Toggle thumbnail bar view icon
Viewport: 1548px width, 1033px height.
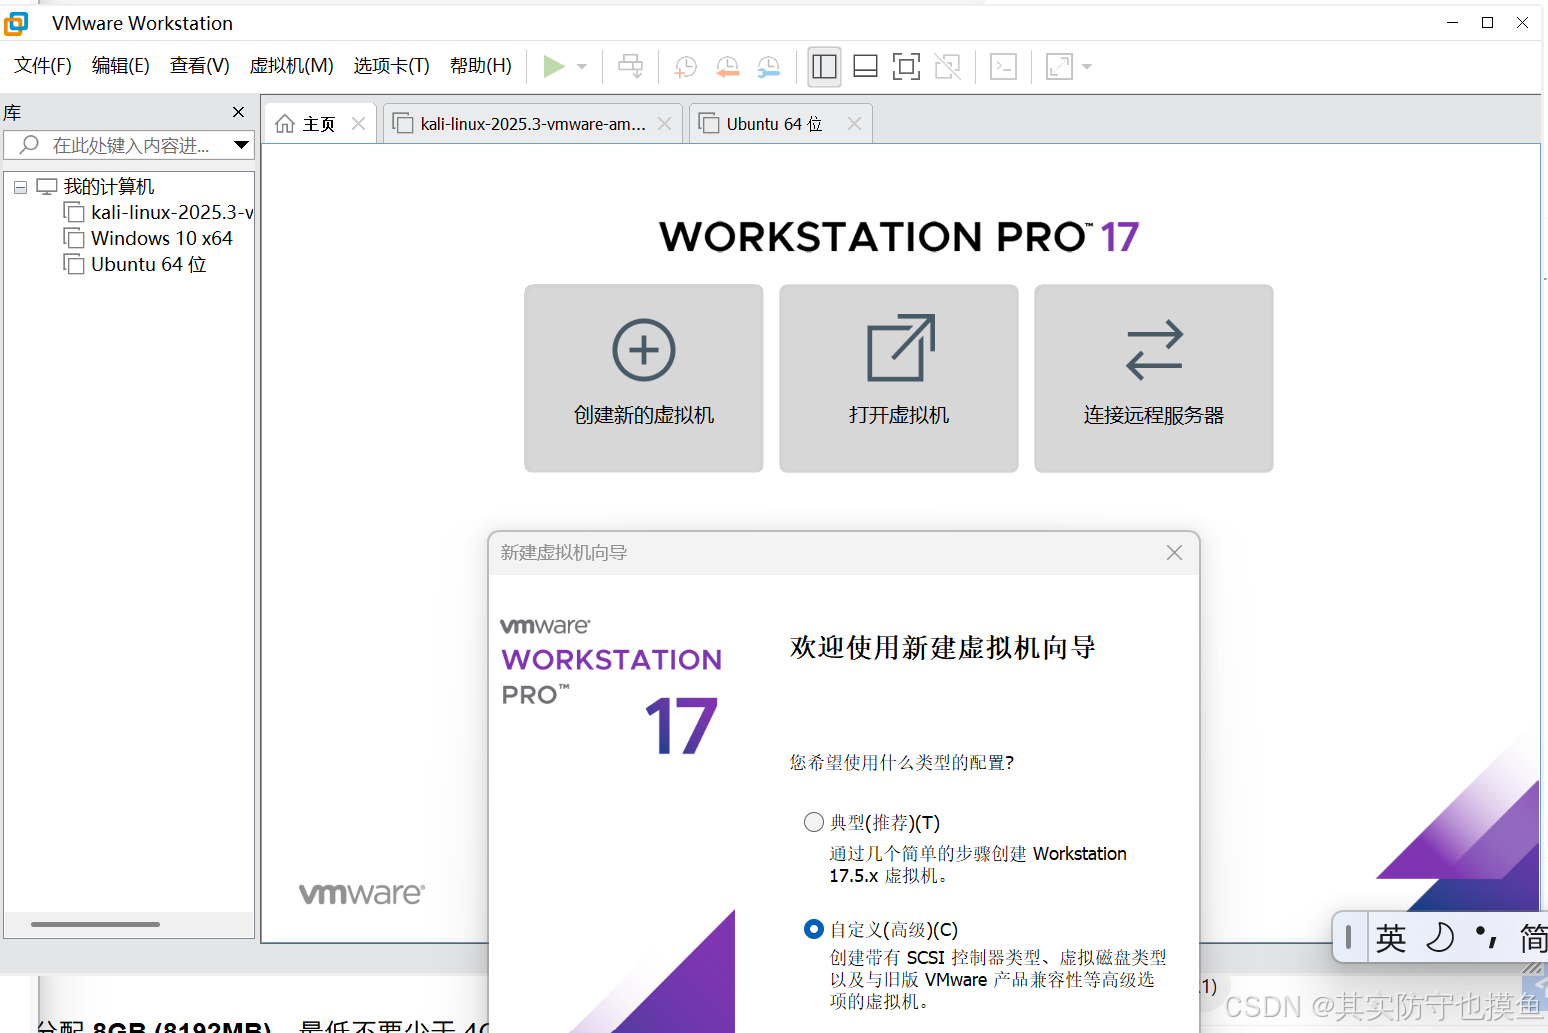[866, 67]
